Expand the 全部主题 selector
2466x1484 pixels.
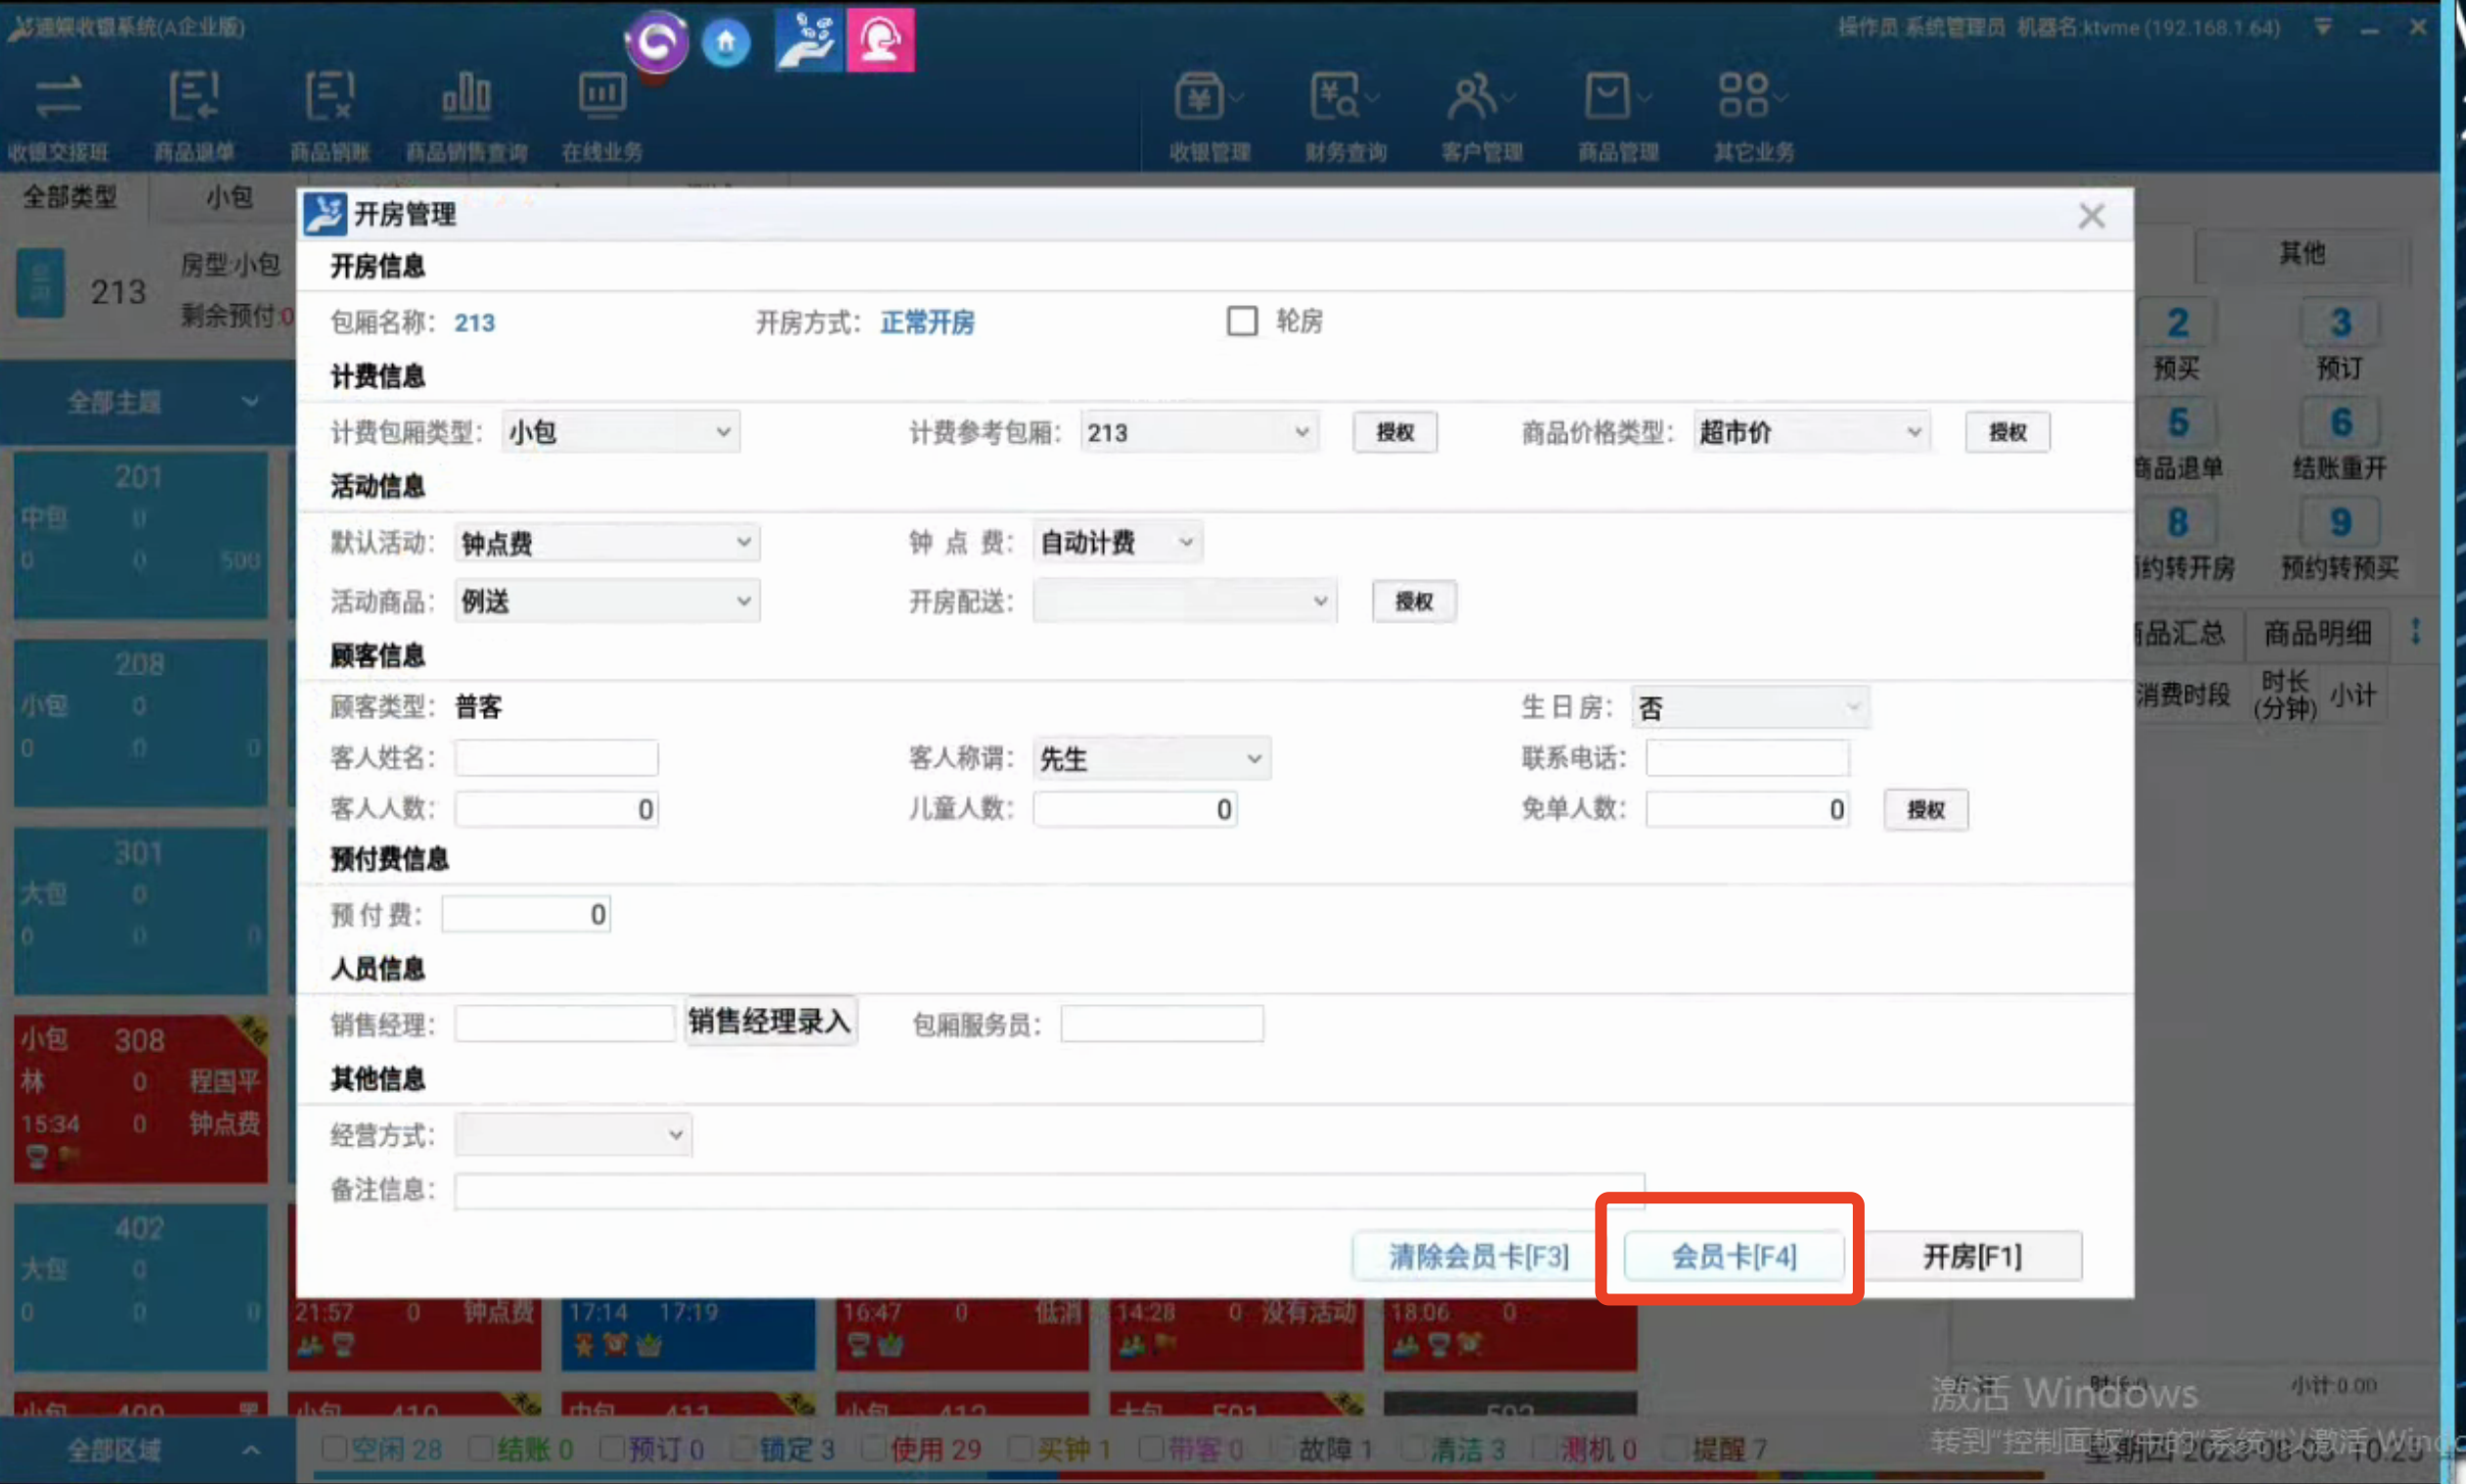point(146,402)
